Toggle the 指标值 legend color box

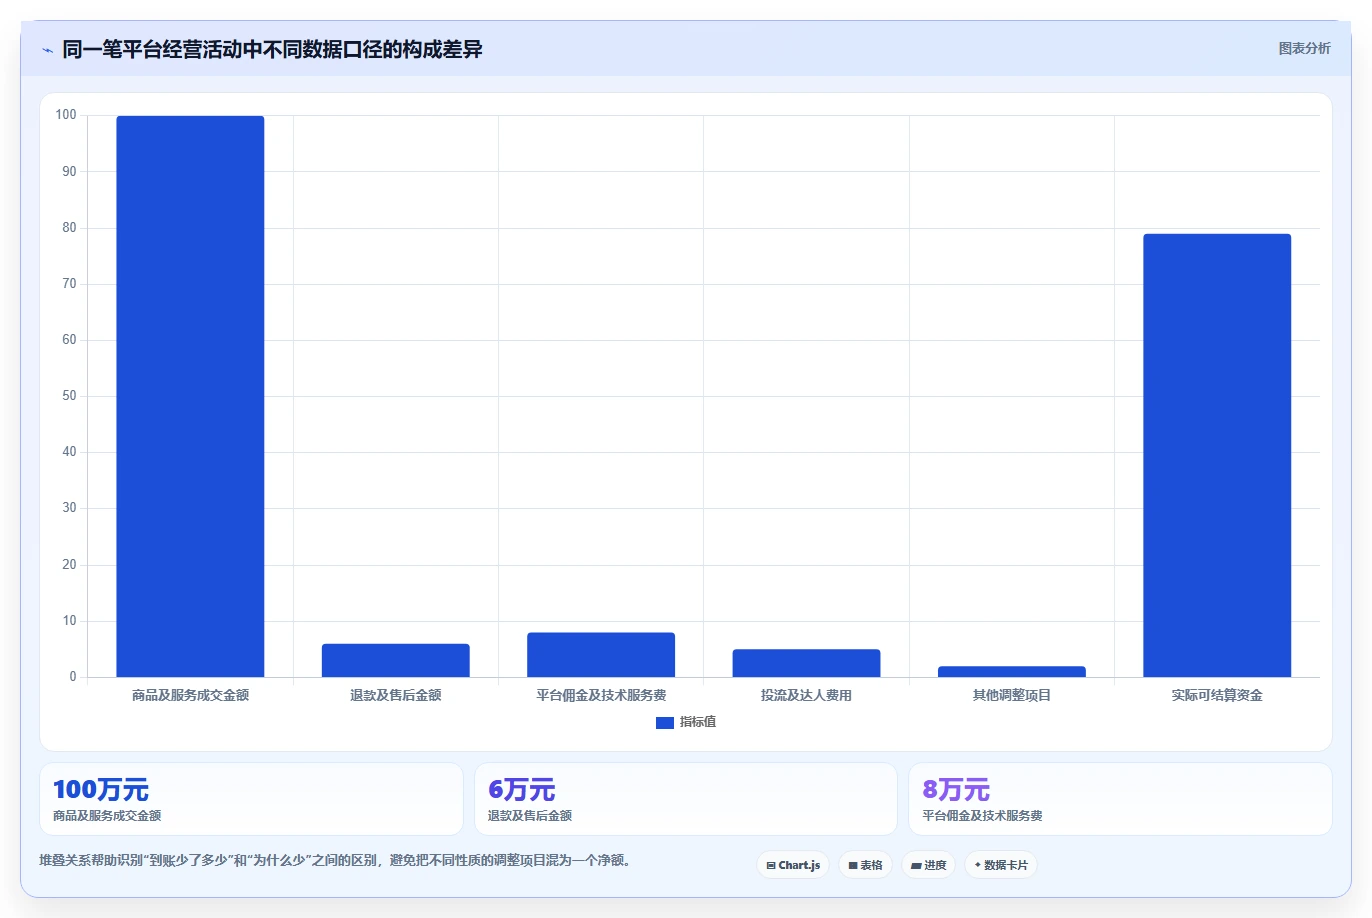click(664, 722)
